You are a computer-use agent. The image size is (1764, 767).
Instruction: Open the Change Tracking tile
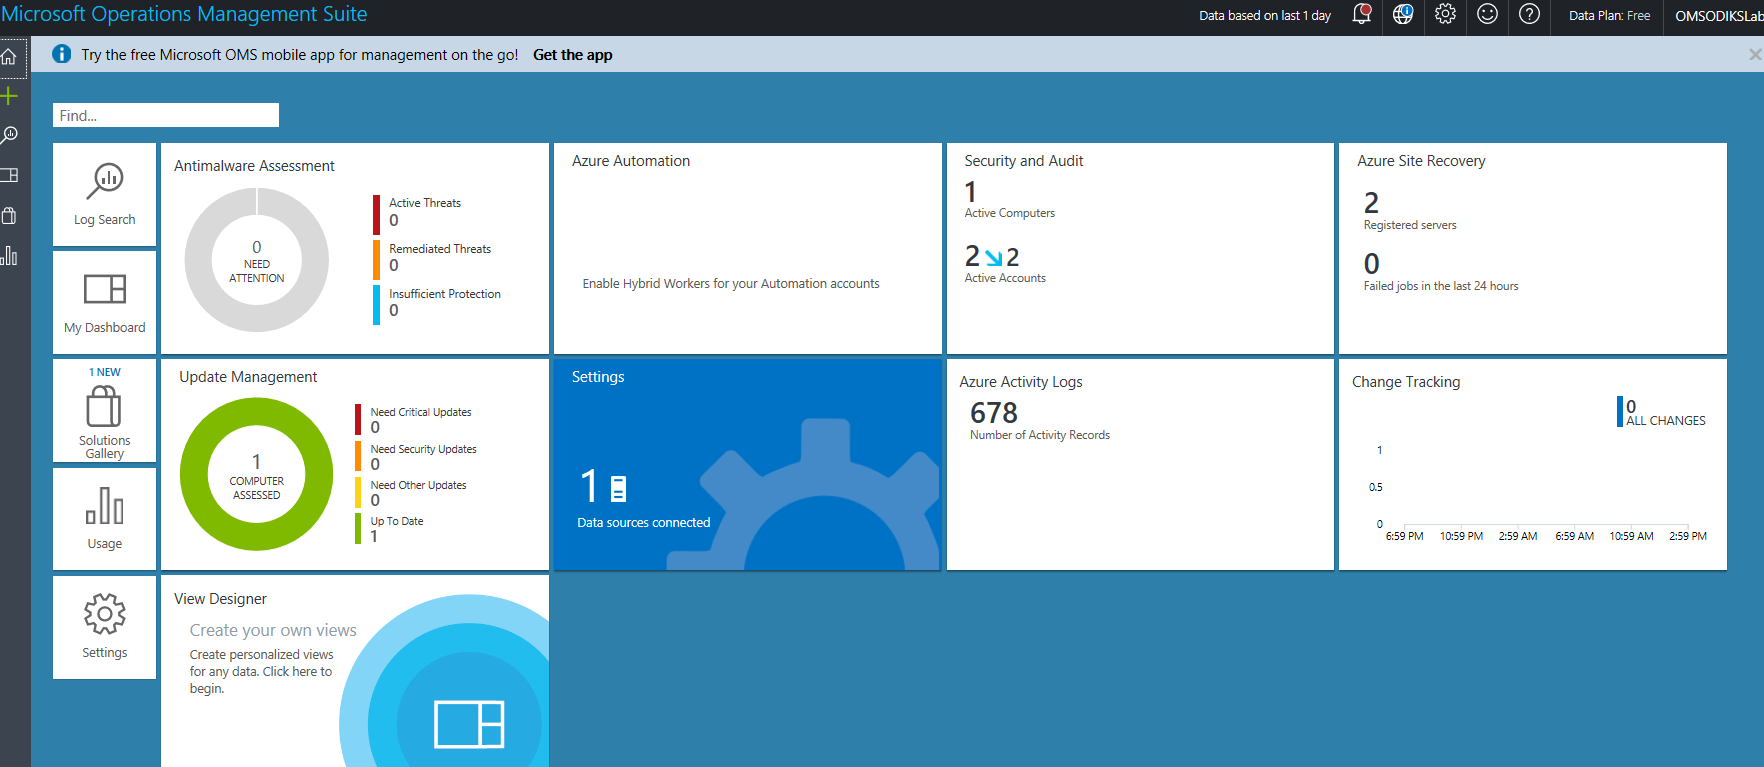pyautogui.click(x=1533, y=465)
